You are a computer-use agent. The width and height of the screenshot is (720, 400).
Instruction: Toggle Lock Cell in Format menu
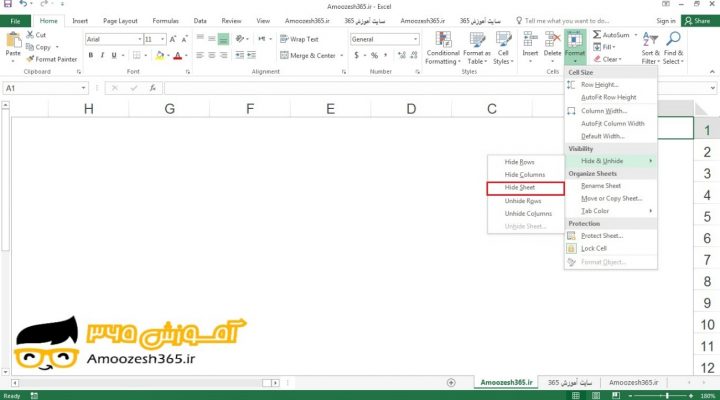[x=594, y=248]
